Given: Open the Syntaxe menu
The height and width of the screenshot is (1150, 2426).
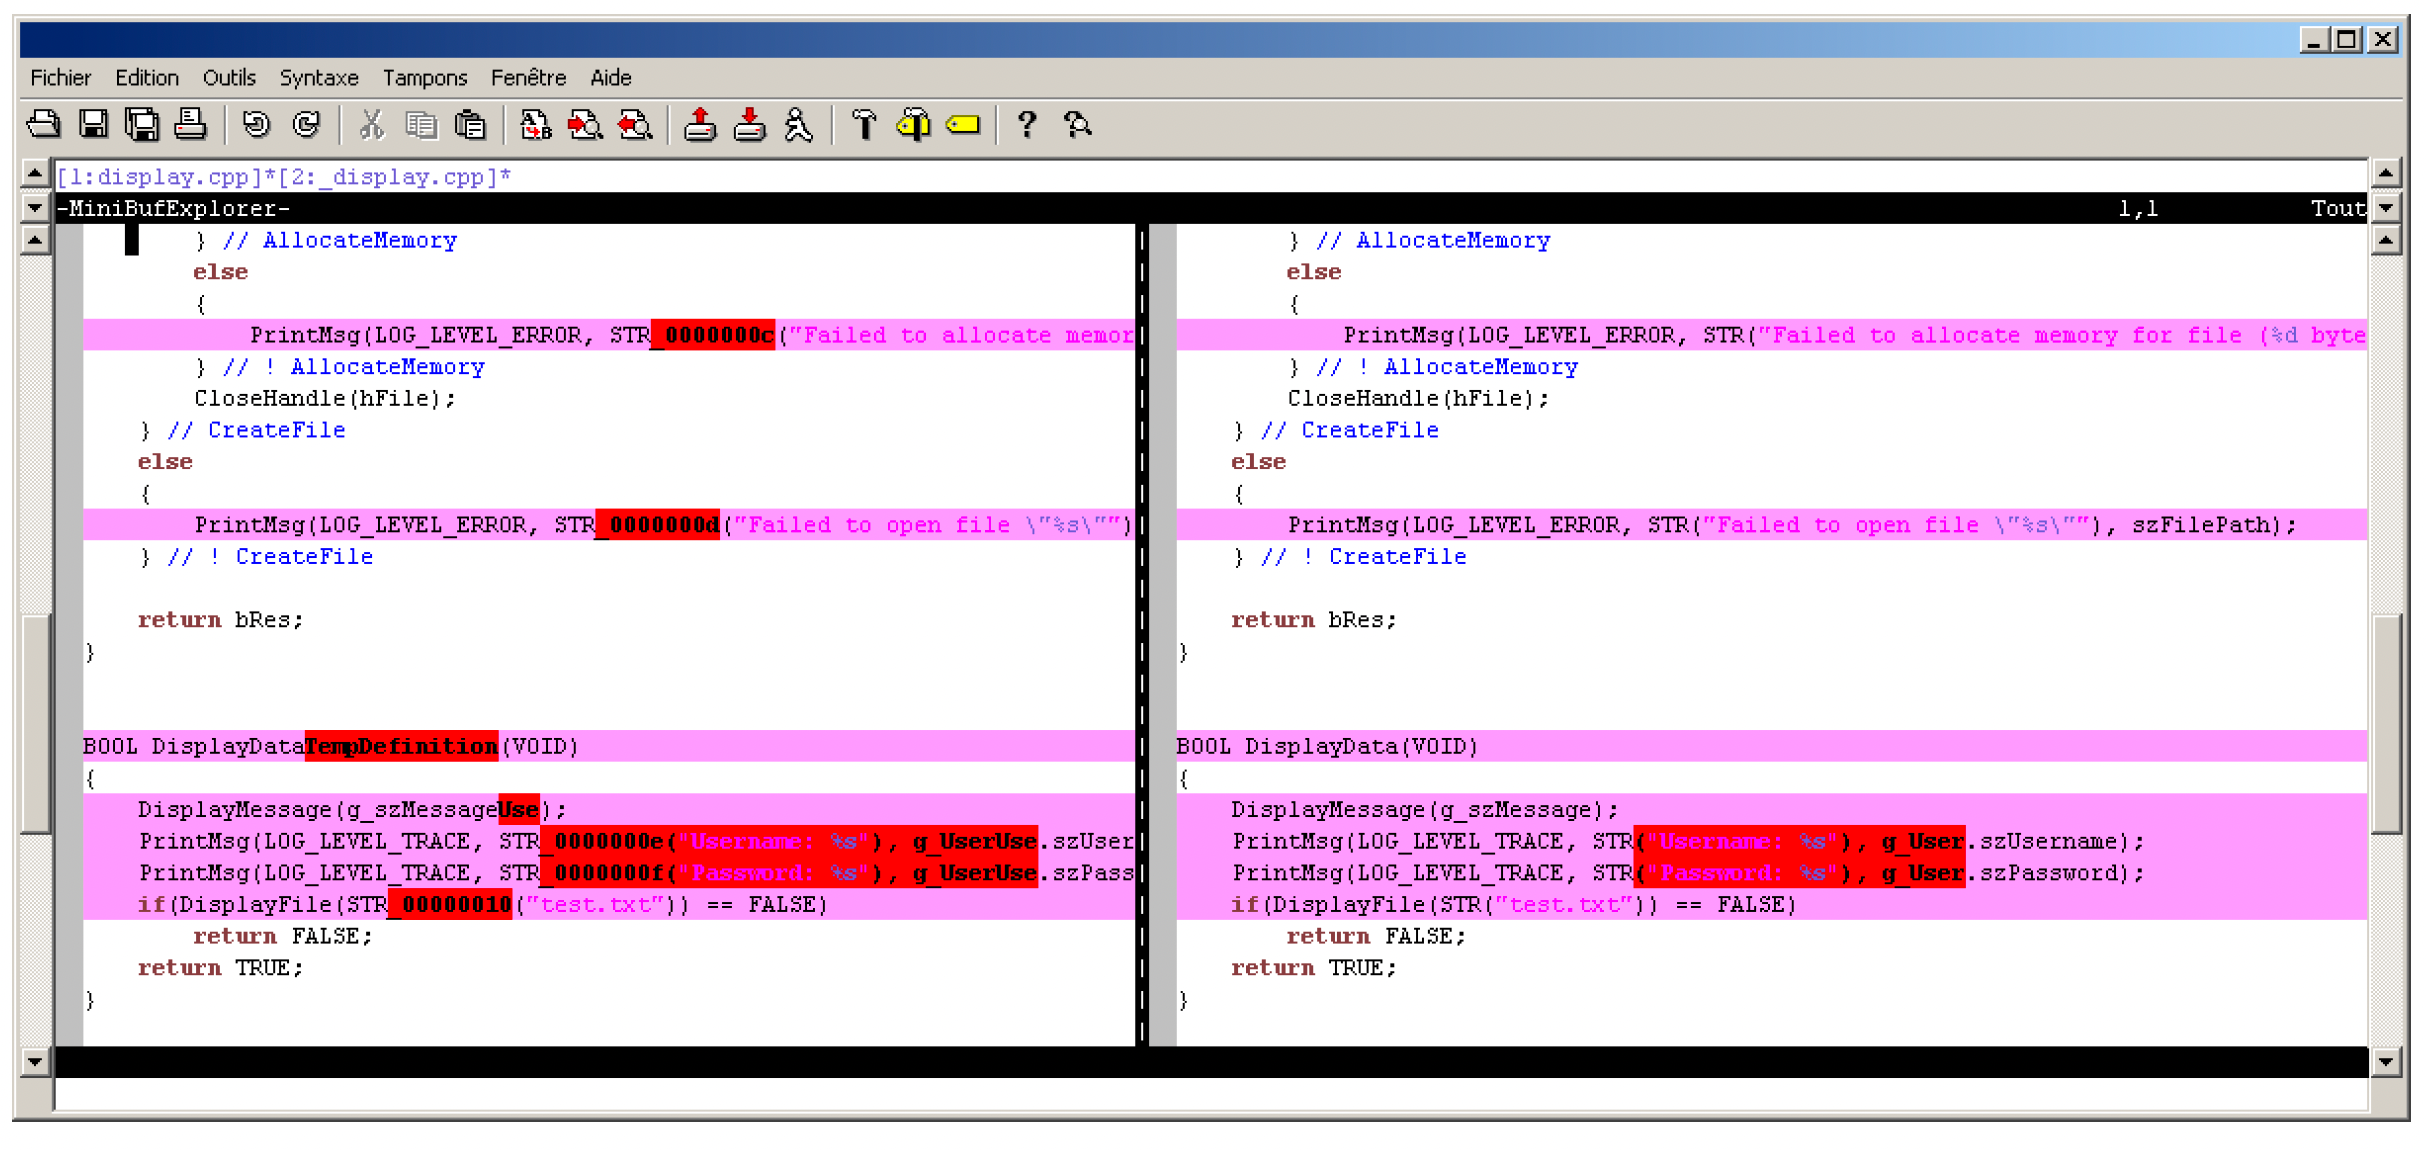Looking at the screenshot, I should coord(318,78).
